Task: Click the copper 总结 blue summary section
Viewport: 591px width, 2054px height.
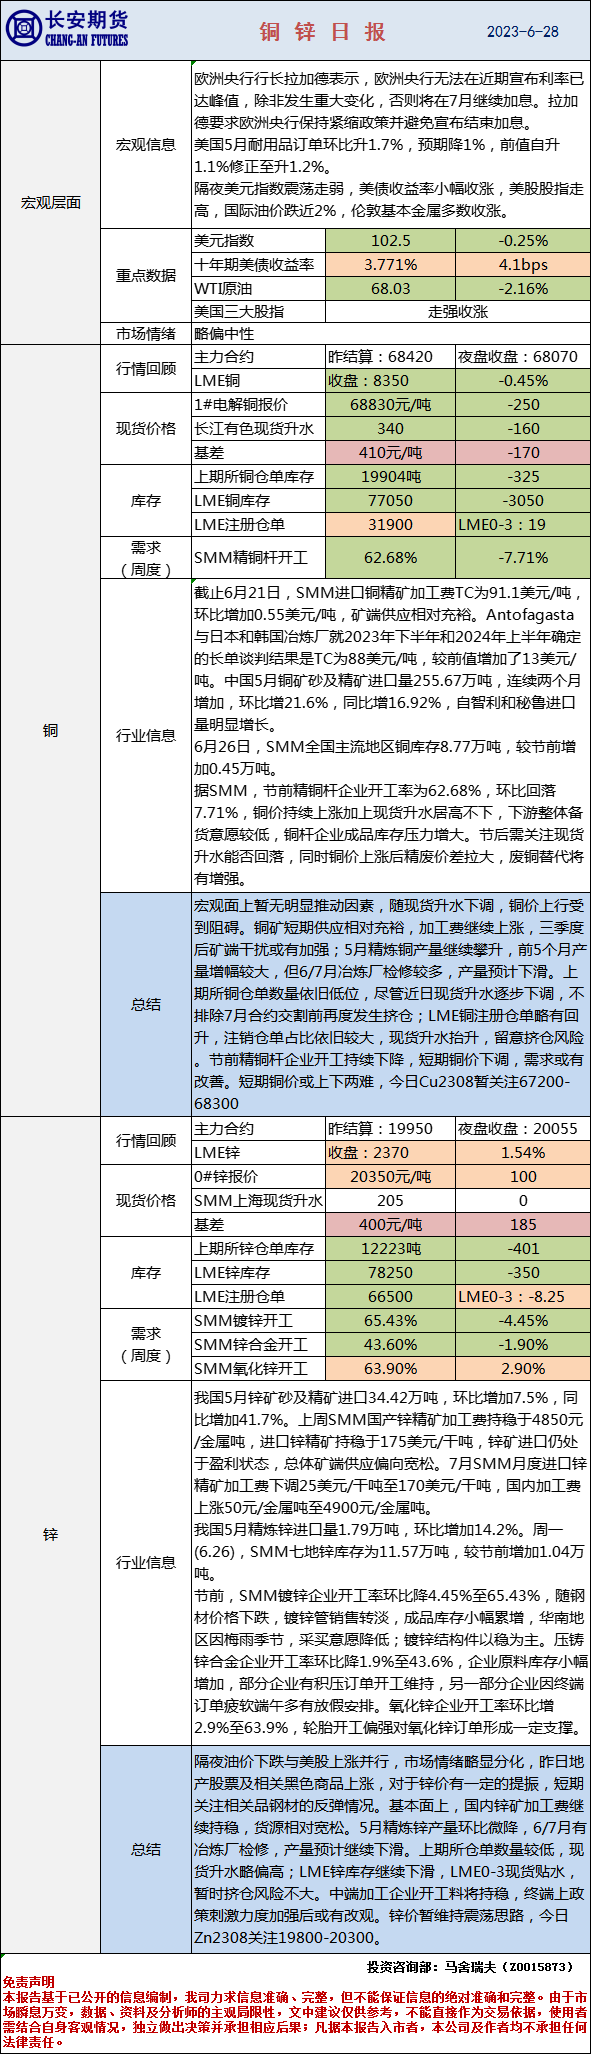Action: [390, 1004]
